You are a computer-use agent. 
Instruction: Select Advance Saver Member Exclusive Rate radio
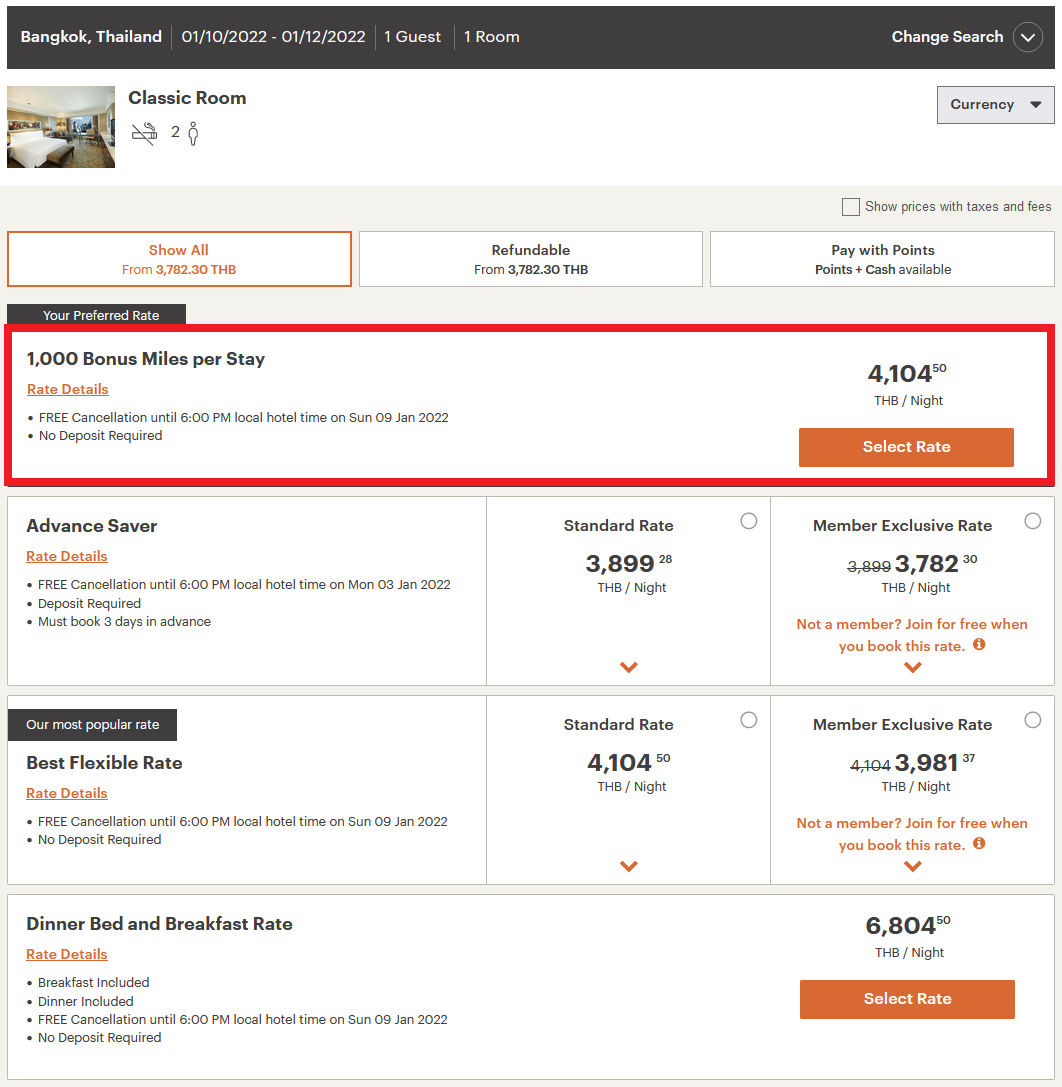pyautogui.click(x=1033, y=521)
